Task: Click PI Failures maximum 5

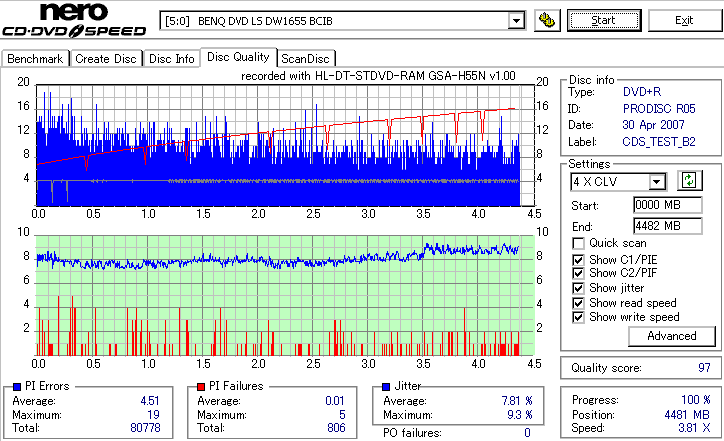Action: coord(342,415)
